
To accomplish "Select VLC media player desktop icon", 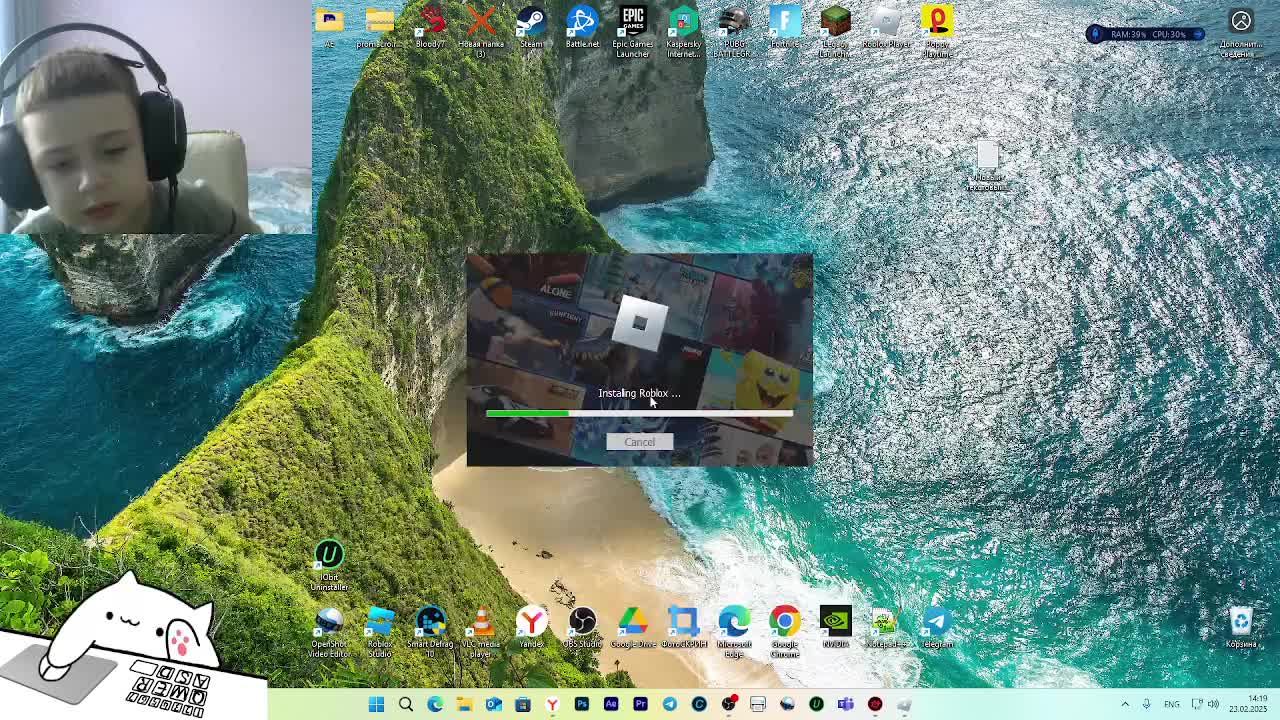I will [x=481, y=633].
